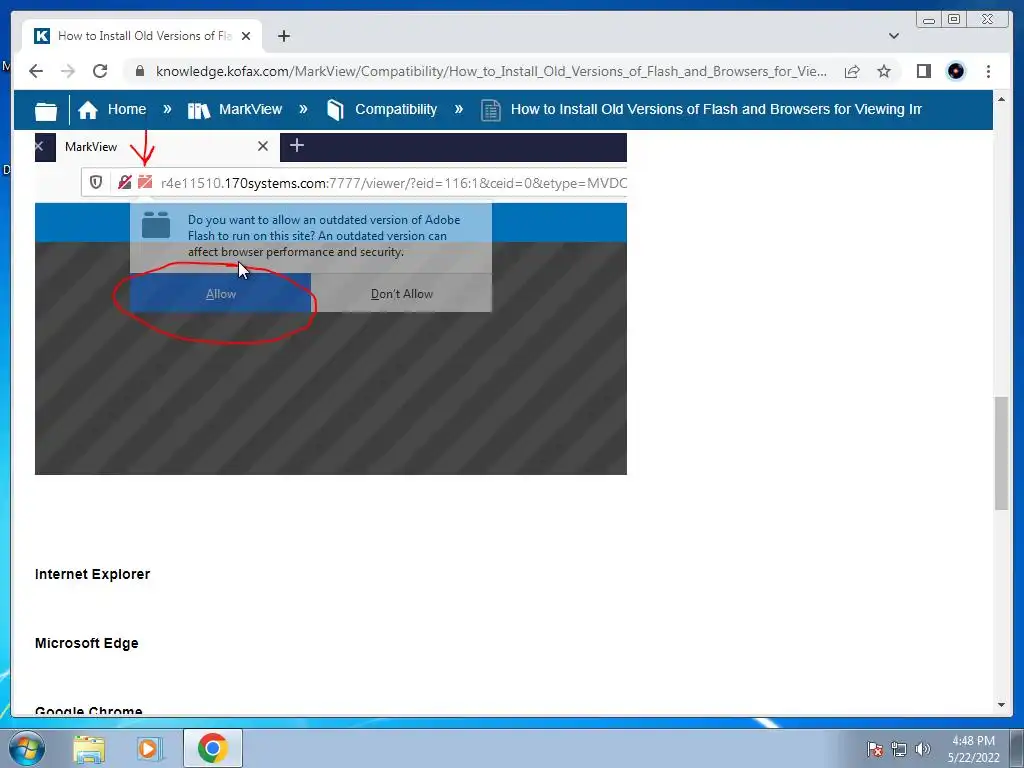
Task: Select the How to Install Old Versions tab
Action: point(142,36)
